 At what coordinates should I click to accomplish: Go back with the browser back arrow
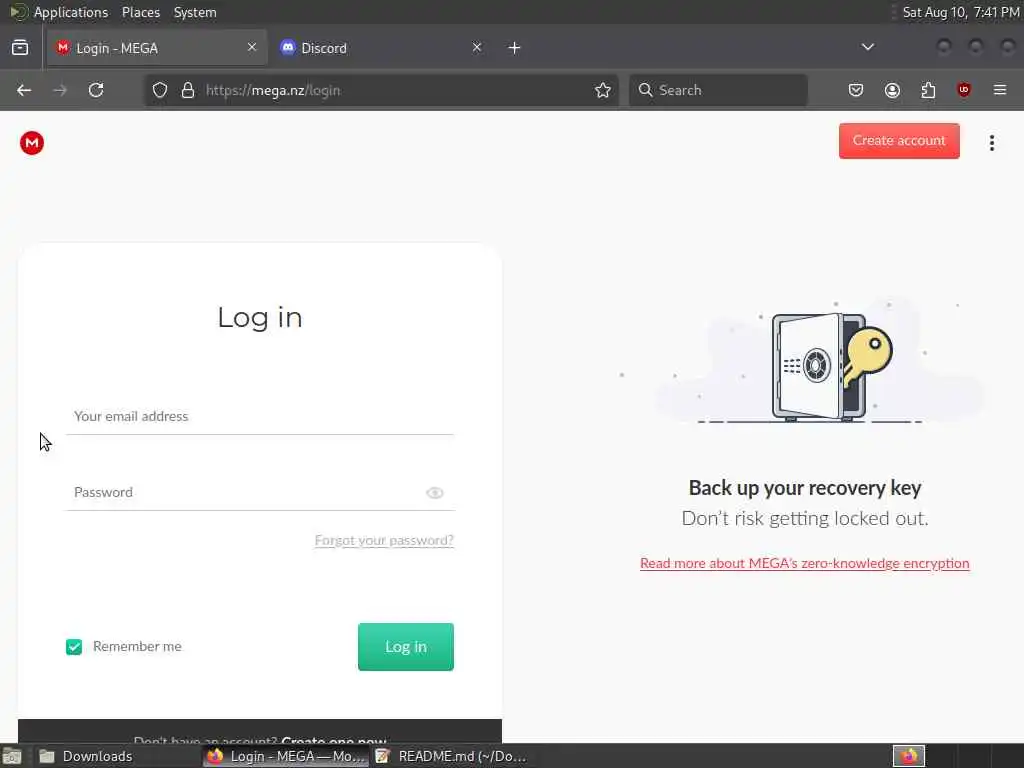tap(24, 90)
